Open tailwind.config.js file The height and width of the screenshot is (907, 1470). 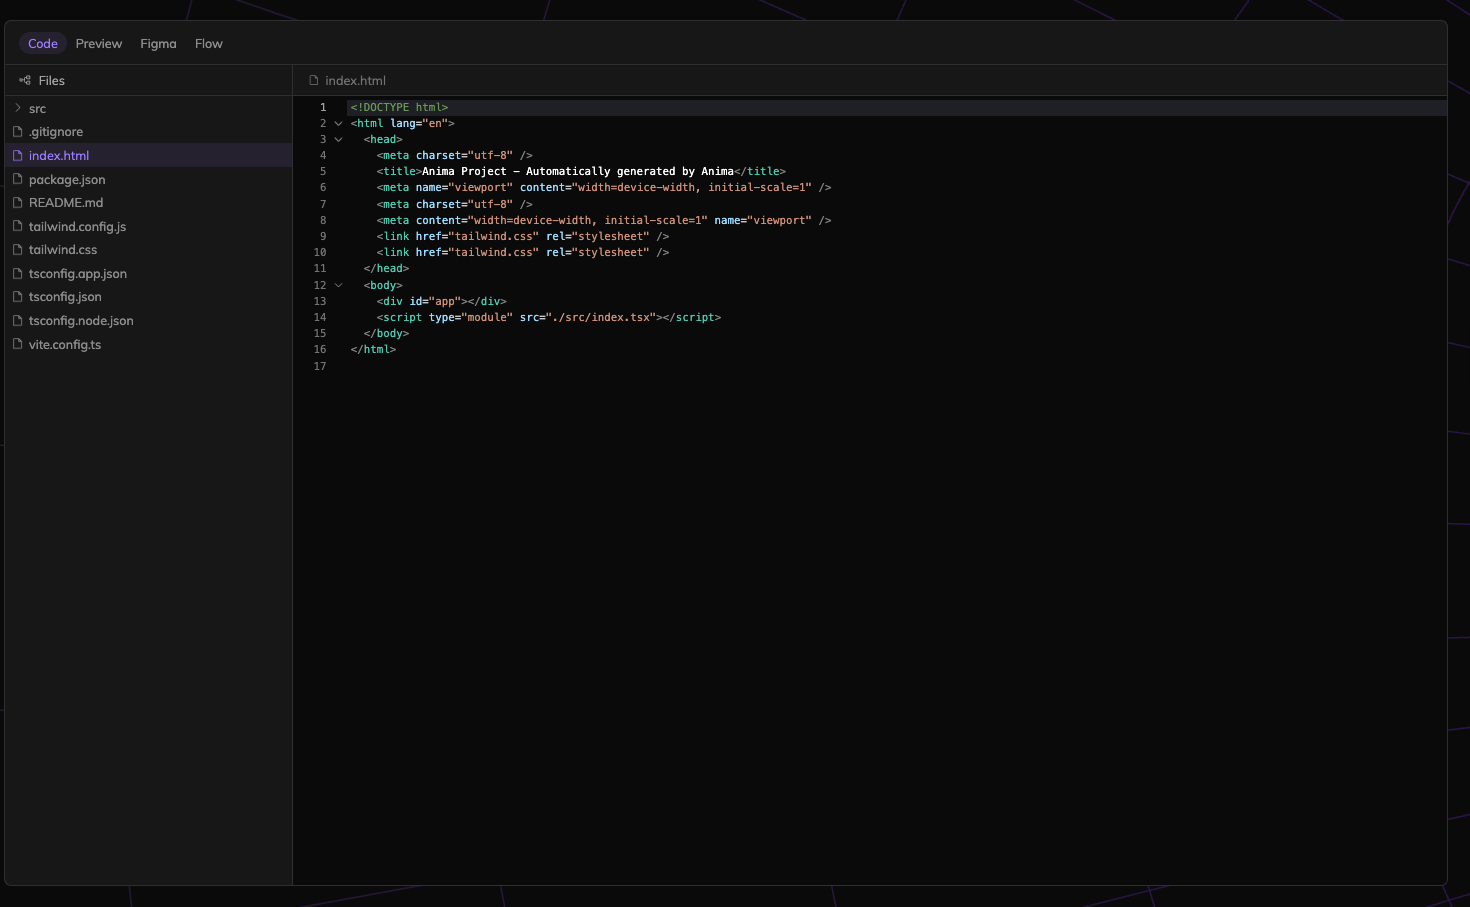148,226
